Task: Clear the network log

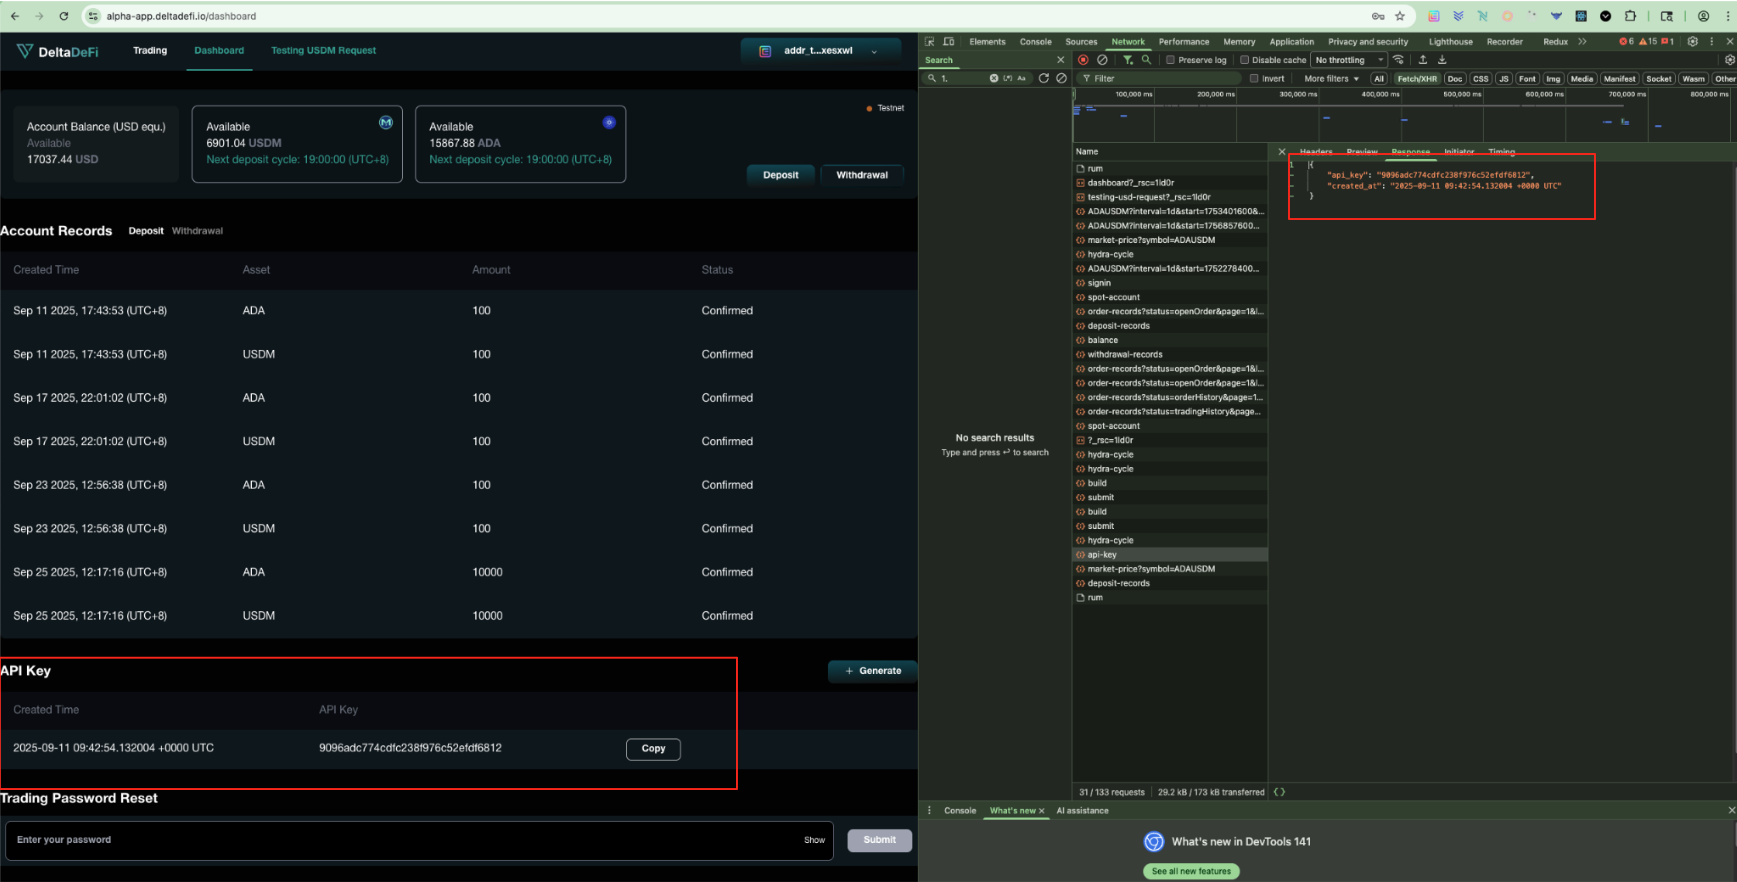Action: 1102,60
